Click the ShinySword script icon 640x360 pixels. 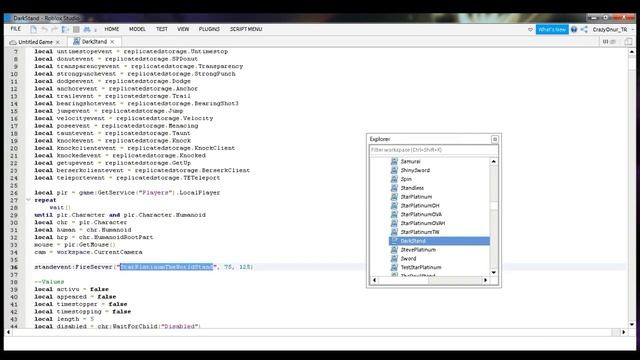394,170
